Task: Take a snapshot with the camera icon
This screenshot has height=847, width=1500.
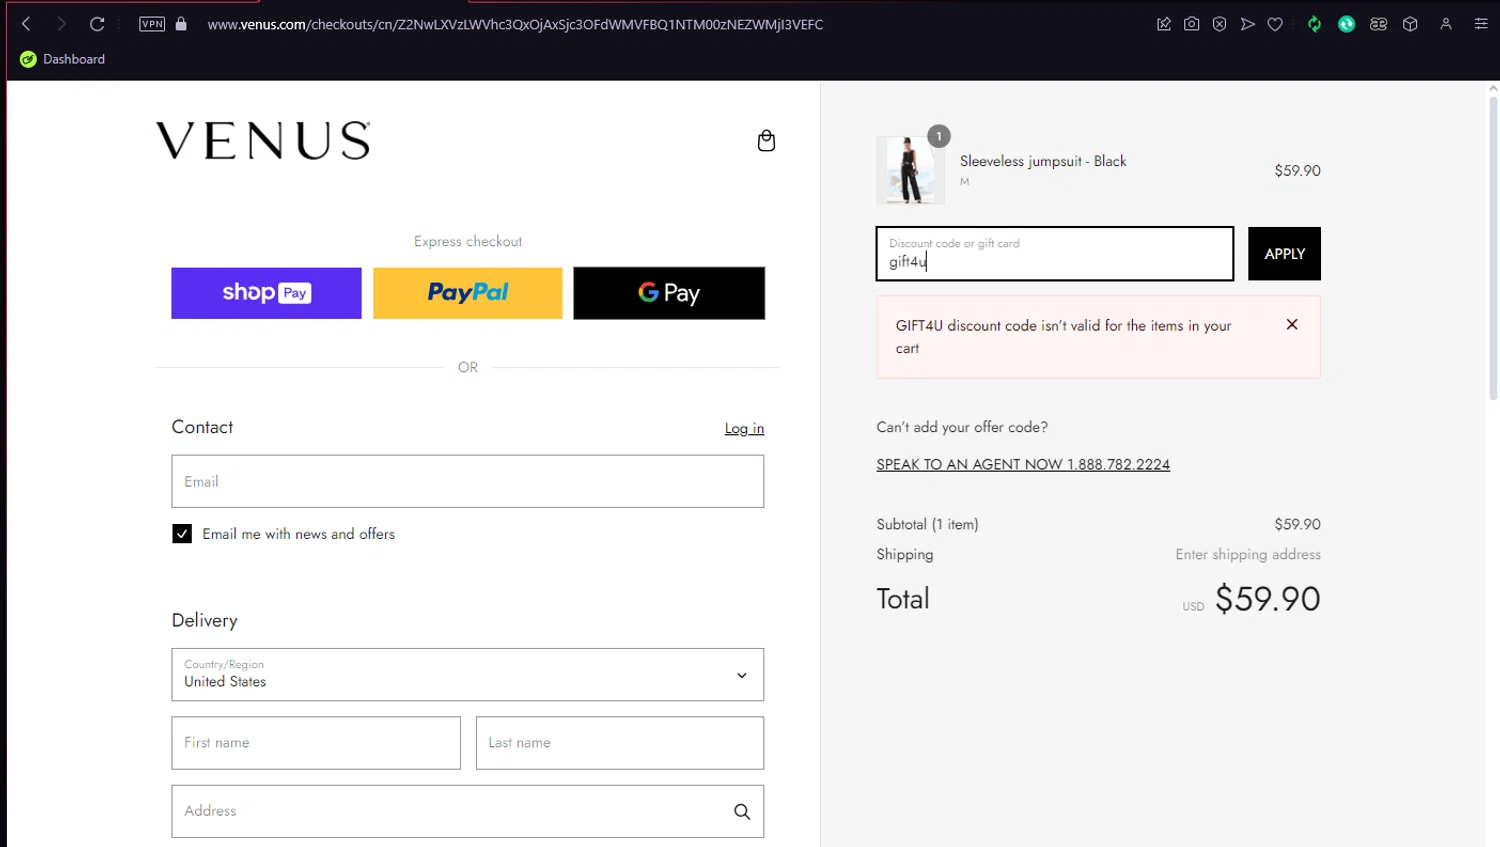Action: (1192, 24)
